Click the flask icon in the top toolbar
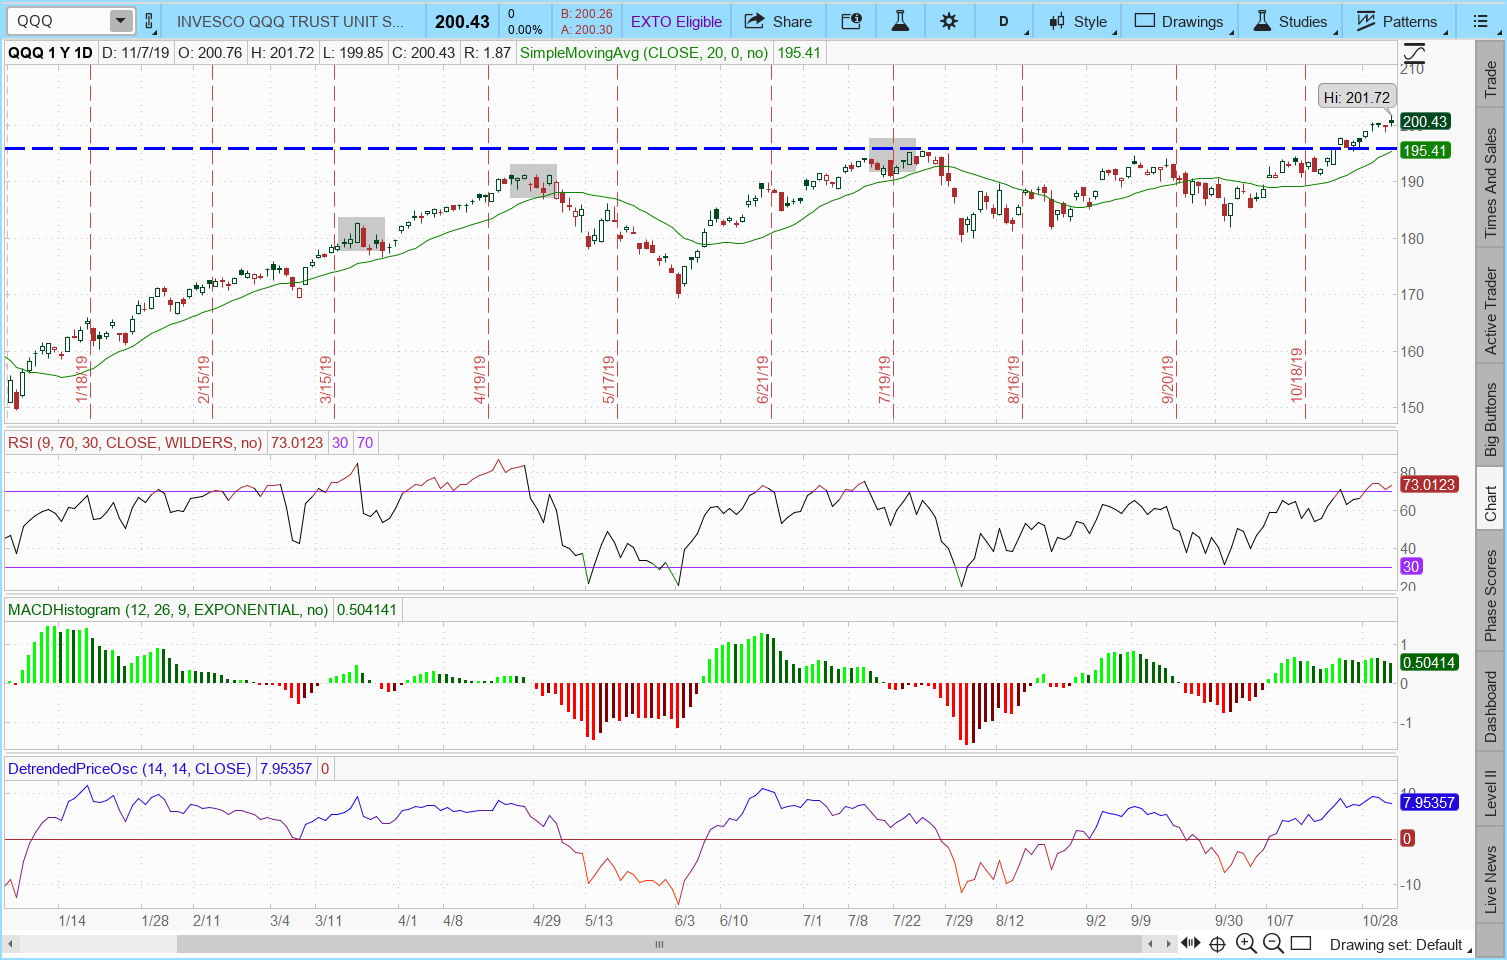Screen dimensions: 1507x960 click(x=900, y=21)
